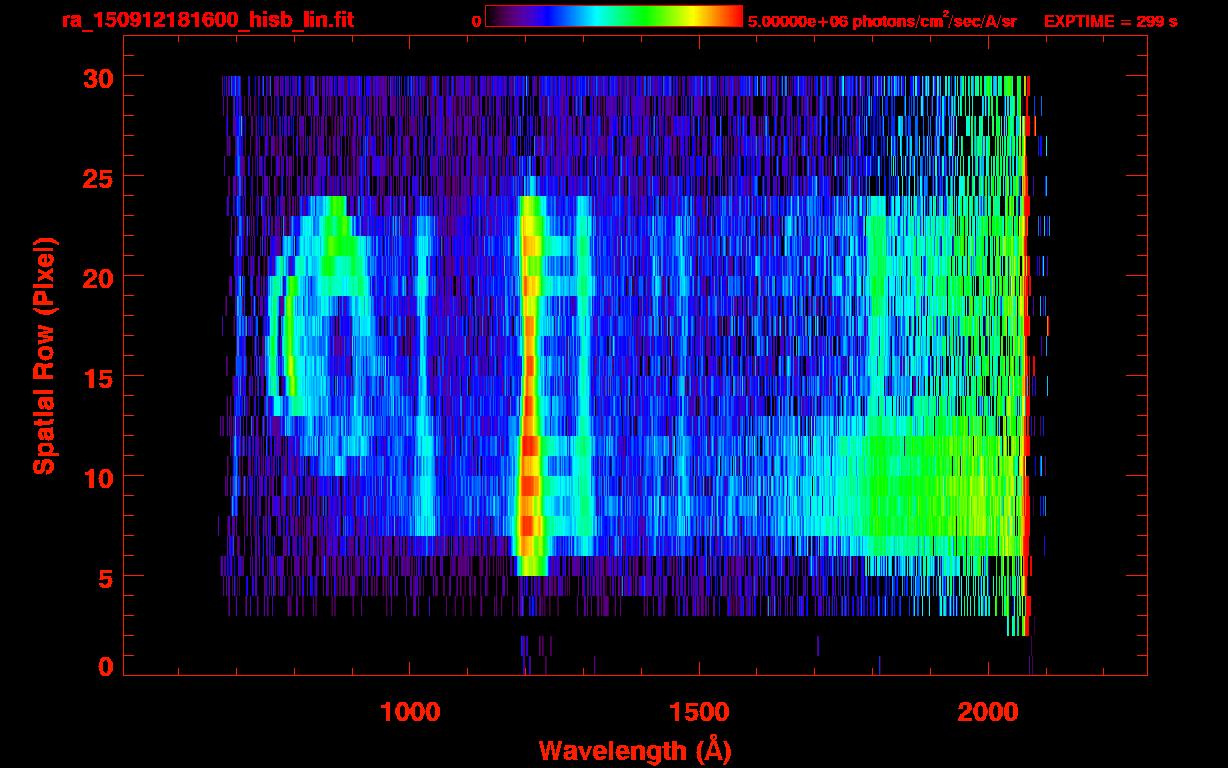
Task: Click the filename ra_150912181600_hisb_lin.fit title
Action: pos(207,20)
